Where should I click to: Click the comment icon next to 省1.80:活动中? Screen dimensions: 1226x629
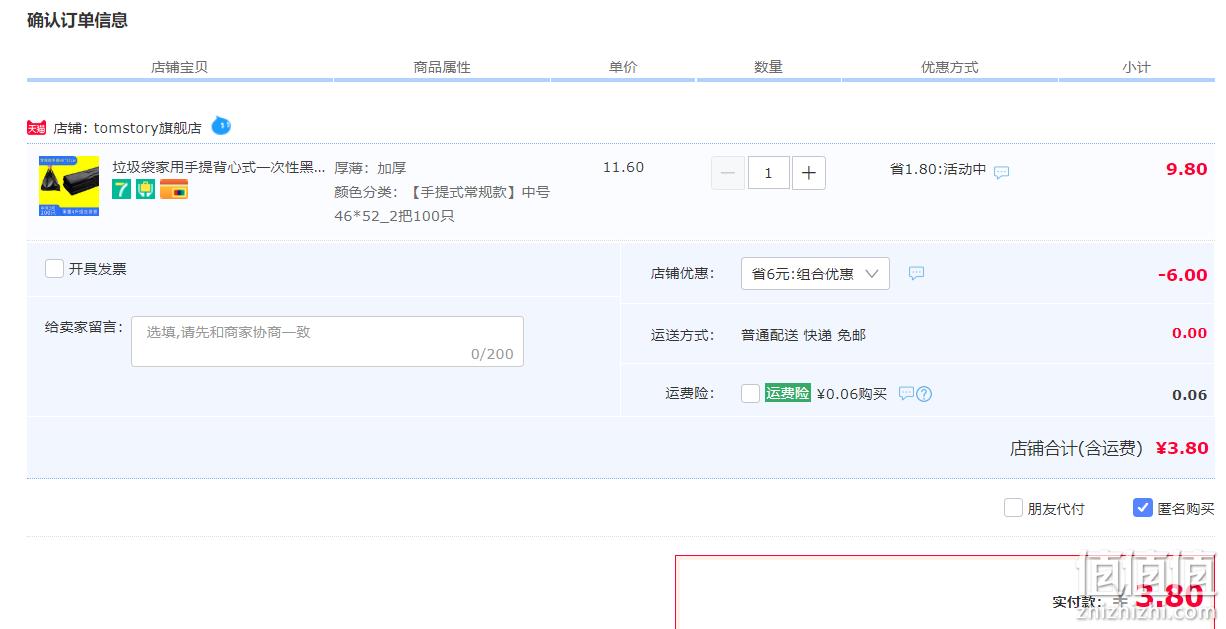(x=1001, y=172)
